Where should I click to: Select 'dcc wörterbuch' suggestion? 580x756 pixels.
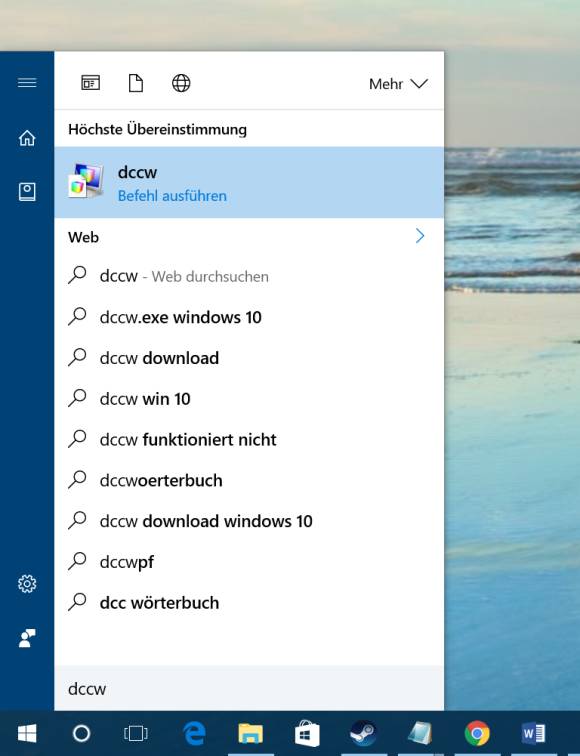click(249, 603)
